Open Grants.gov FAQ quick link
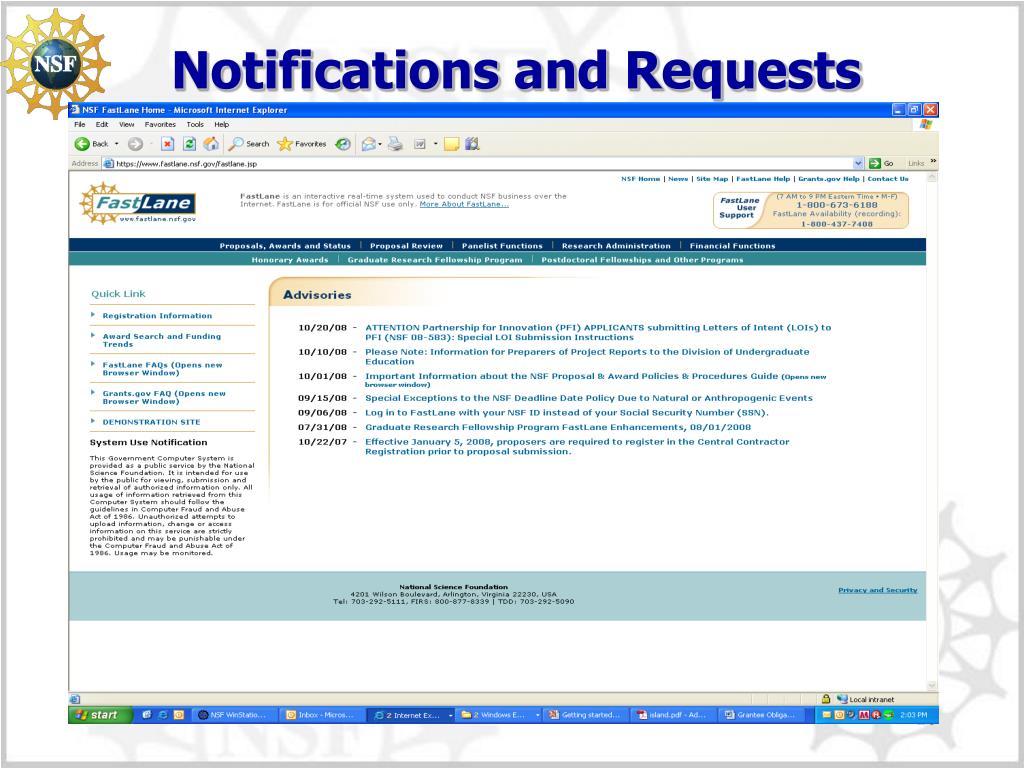 164,398
